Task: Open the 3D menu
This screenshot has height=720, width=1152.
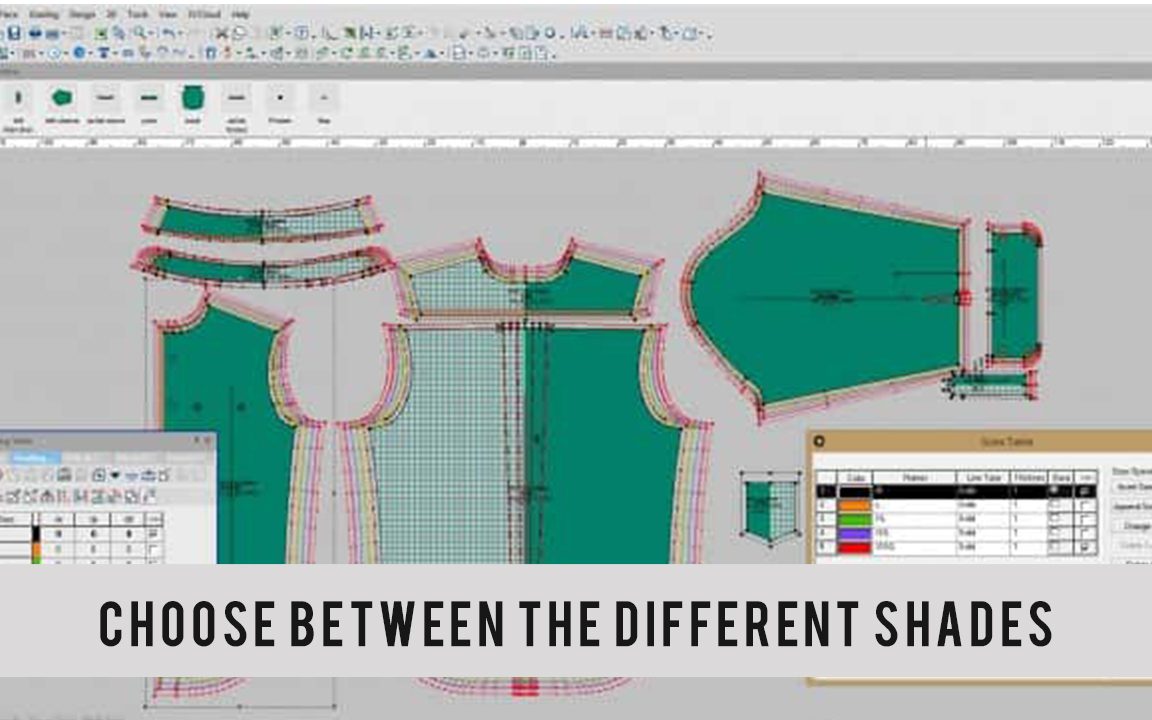Action: [x=111, y=14]
